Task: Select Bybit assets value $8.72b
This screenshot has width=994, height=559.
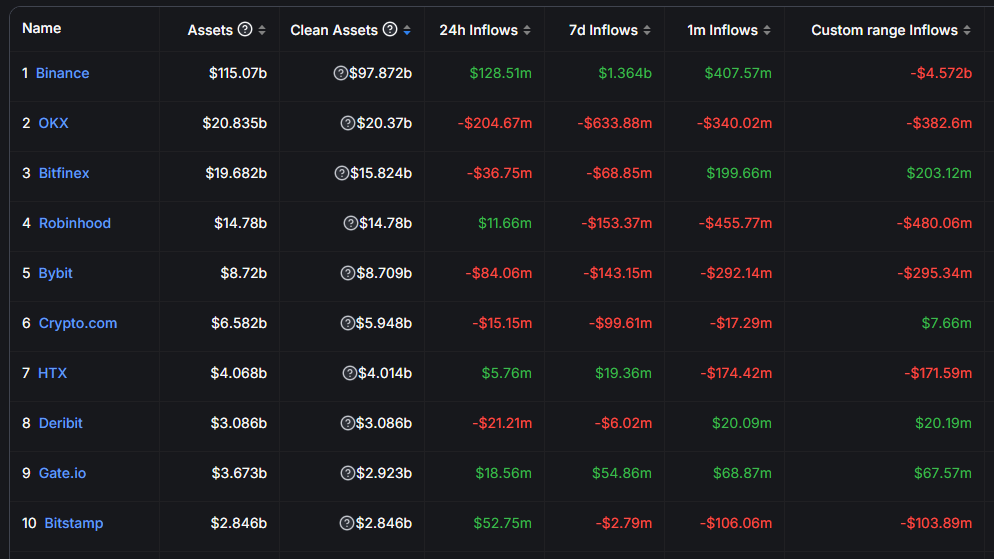Action: [243, 273]
